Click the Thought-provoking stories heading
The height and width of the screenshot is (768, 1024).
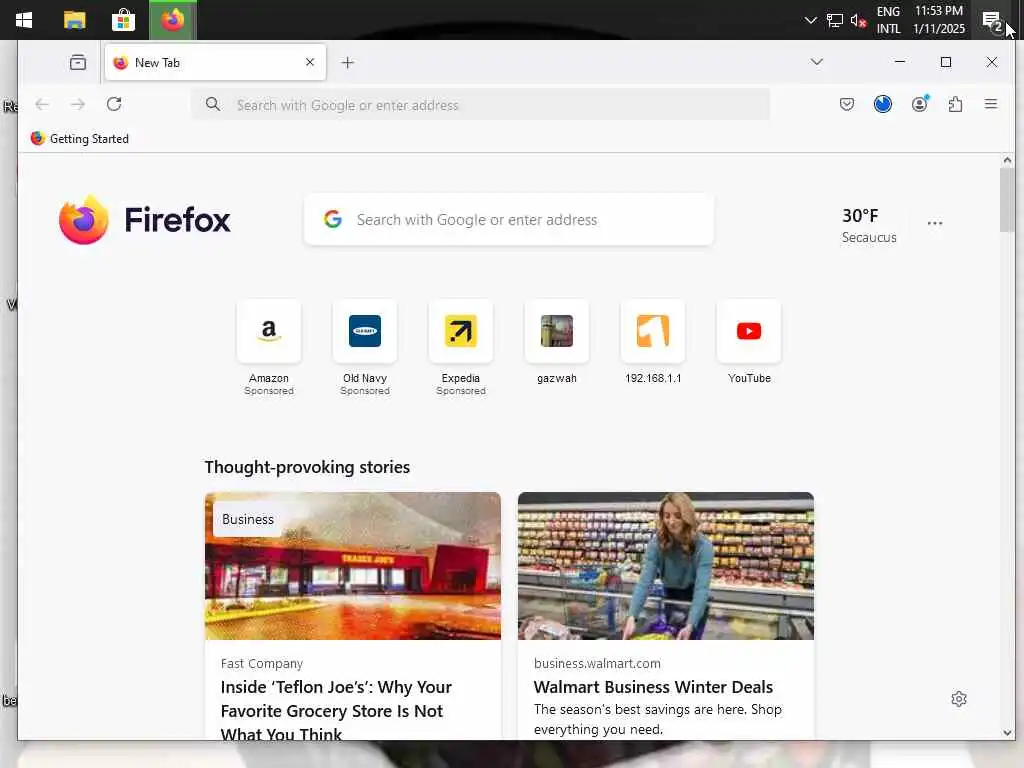307,467
